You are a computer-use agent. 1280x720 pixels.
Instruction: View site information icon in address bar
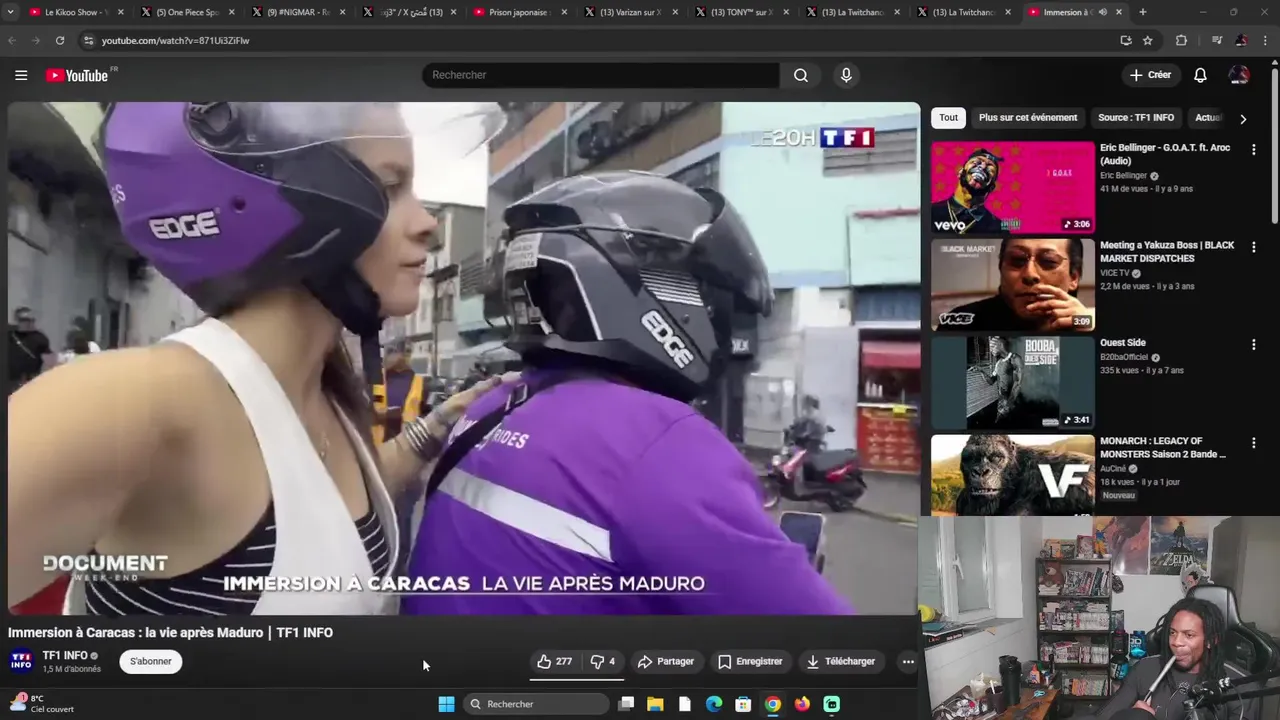point(88,40)
